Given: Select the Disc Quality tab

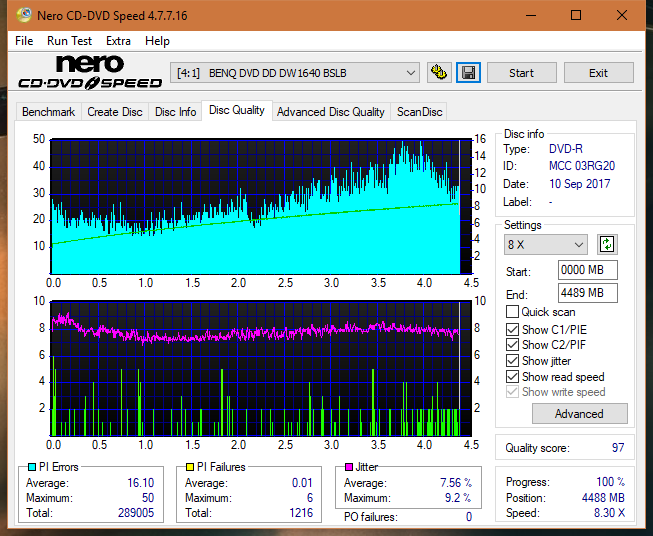Looking at the screenshot, I should (237, 110).
